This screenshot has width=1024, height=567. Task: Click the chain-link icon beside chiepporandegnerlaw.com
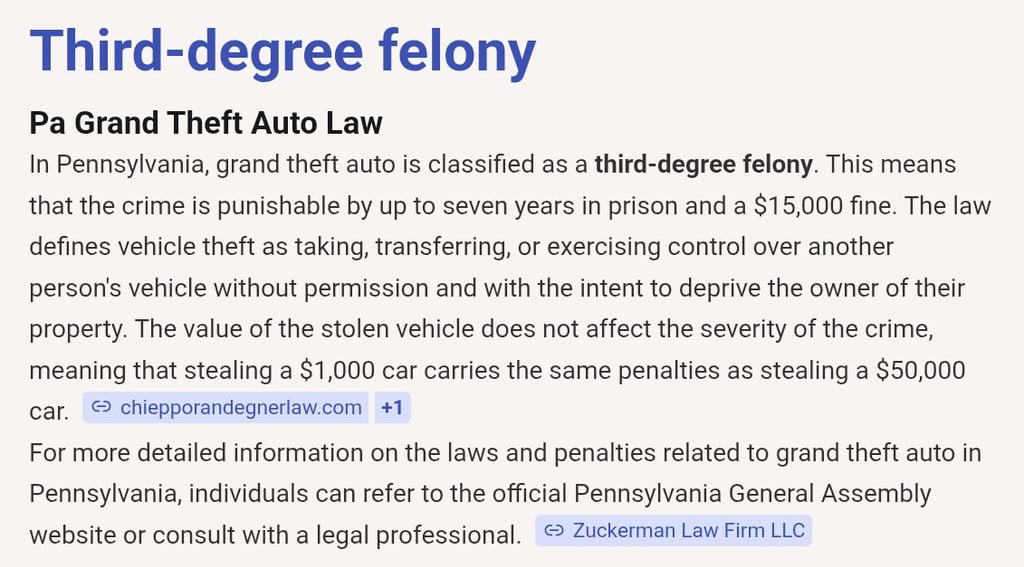pos(100,407)
